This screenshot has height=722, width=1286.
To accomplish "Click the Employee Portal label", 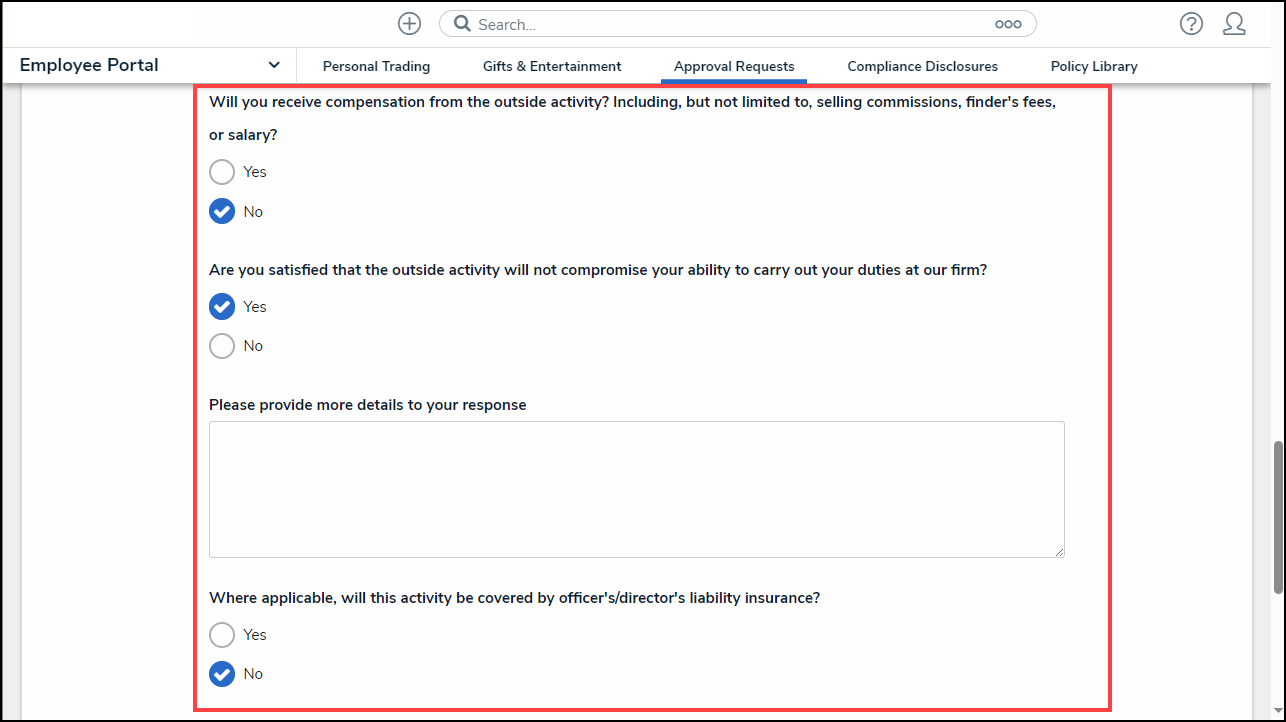I will tap(88, 64).
